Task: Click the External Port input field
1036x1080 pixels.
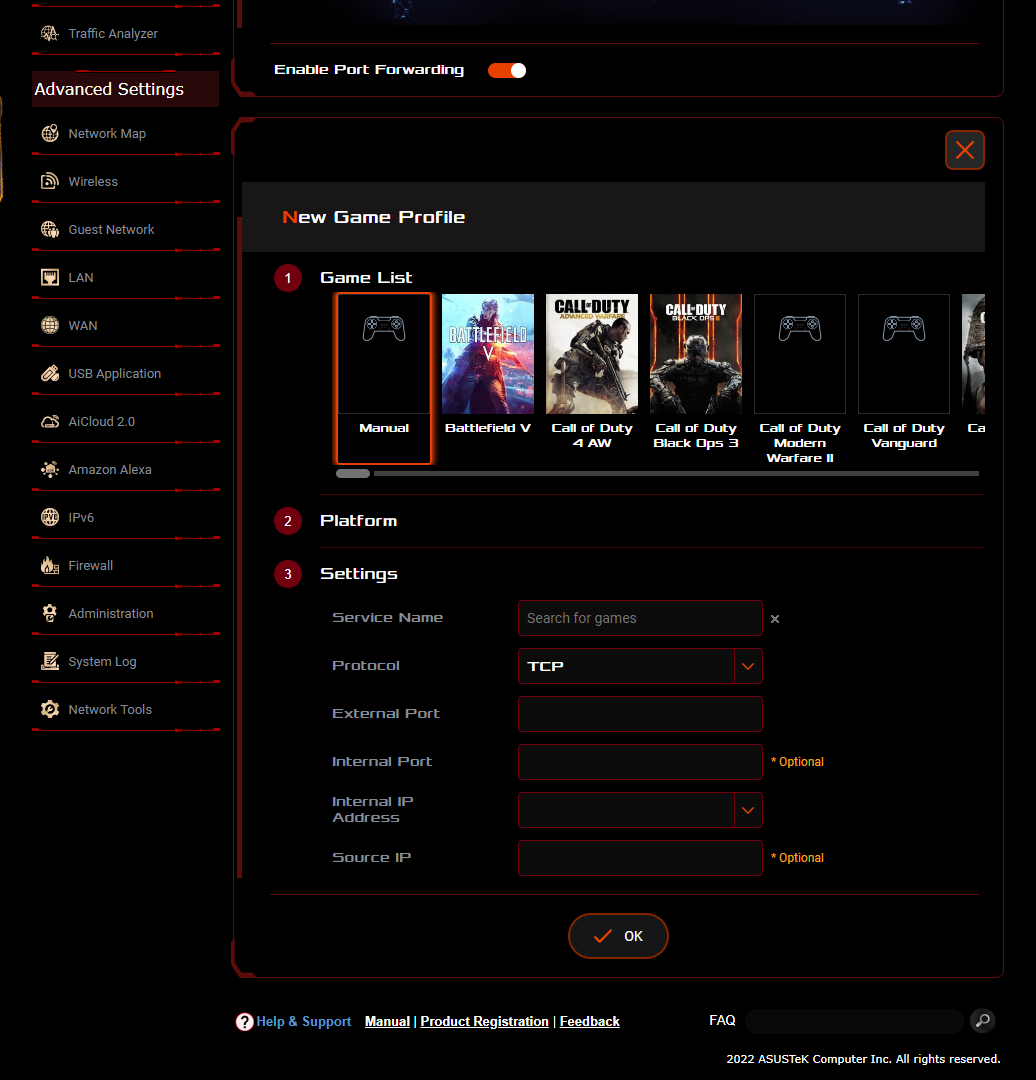Action: click(x=640, y=714)
